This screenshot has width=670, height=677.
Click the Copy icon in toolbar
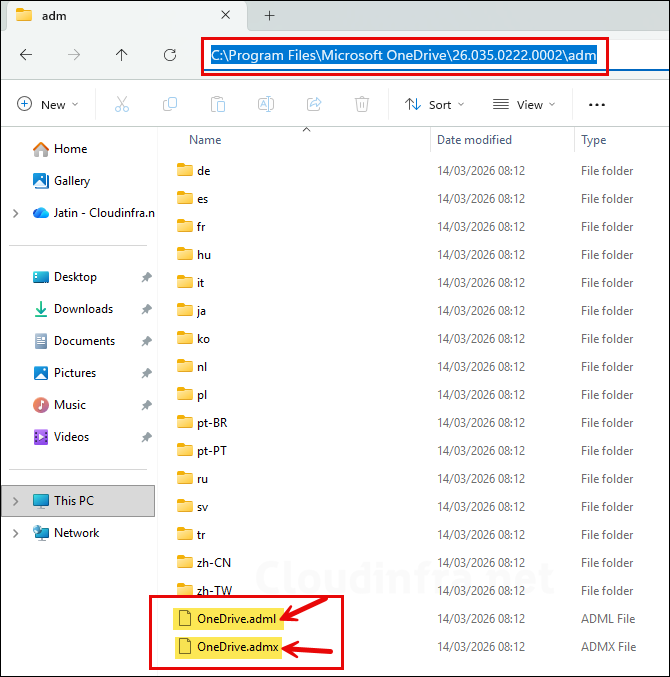[170, 104]
